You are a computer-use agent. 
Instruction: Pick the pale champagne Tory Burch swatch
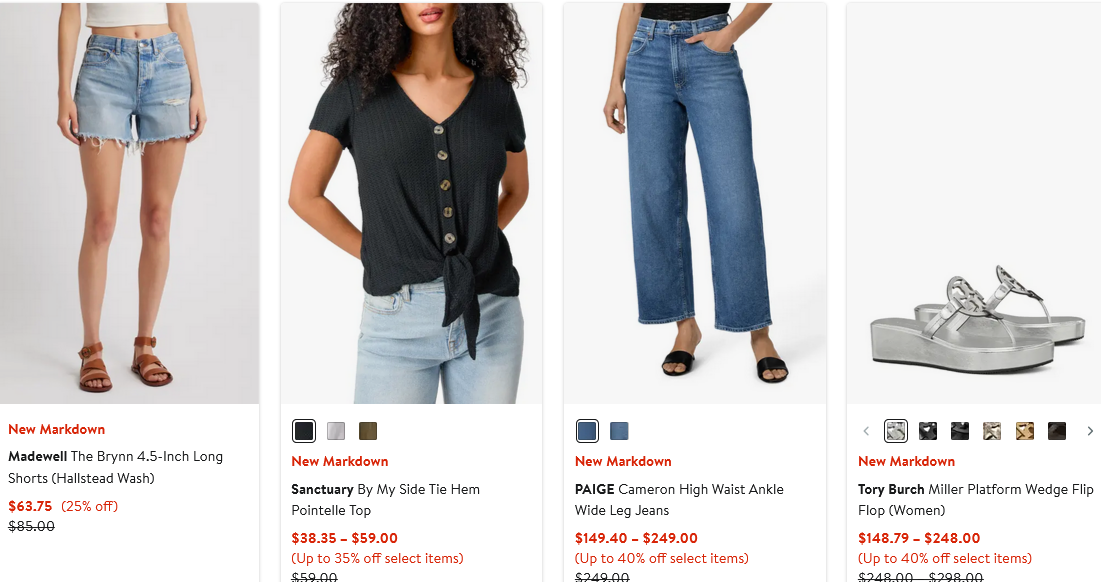point(992,431)
